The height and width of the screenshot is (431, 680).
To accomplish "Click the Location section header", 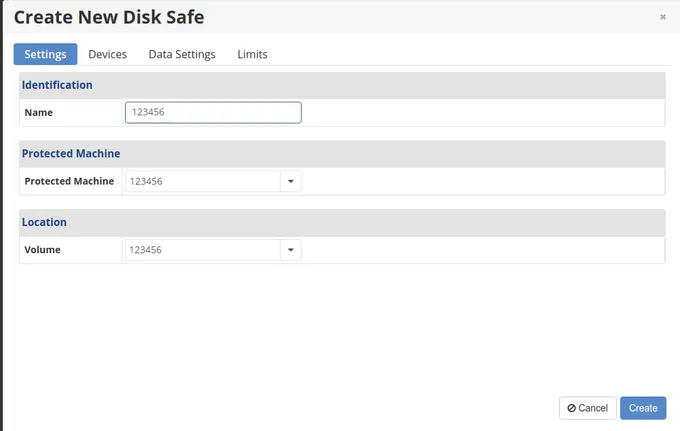I will pyautogui.click(x=44, y=222).
